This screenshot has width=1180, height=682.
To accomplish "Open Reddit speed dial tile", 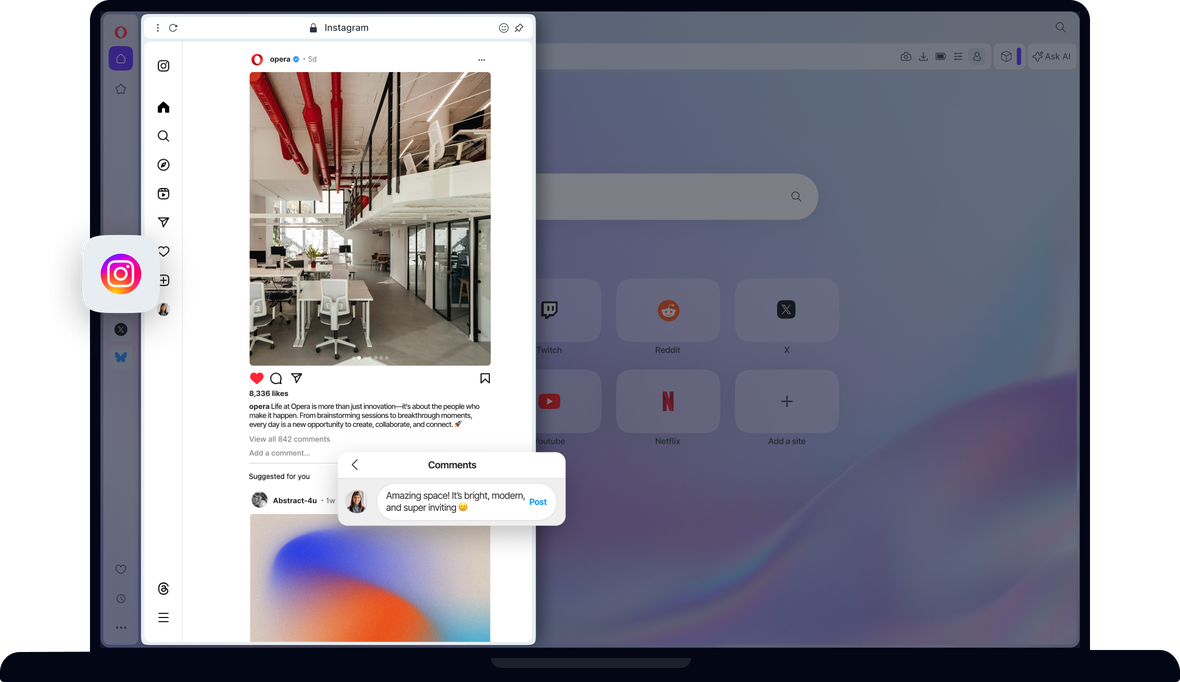I will pos(668,312).
